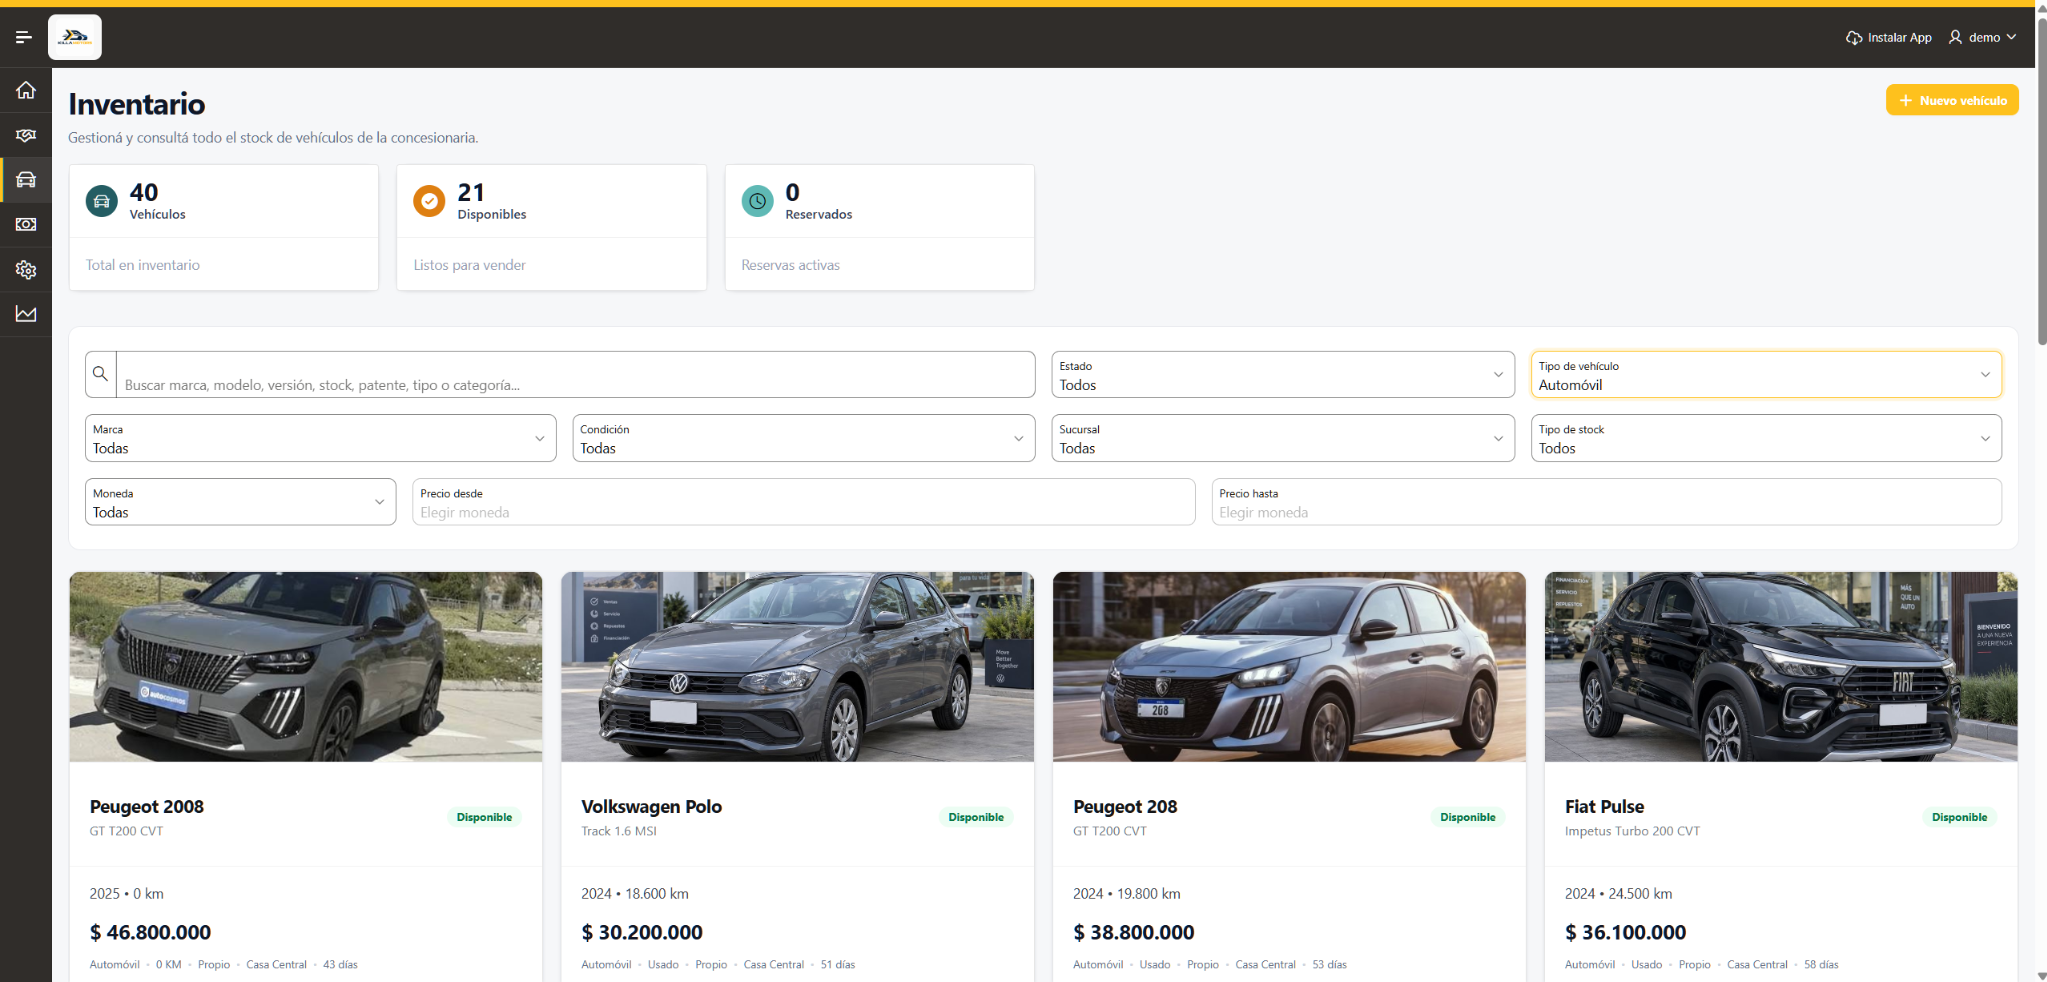
Task: Expand the Tipo de vehículo dropdown
Action: (1766, 375)
